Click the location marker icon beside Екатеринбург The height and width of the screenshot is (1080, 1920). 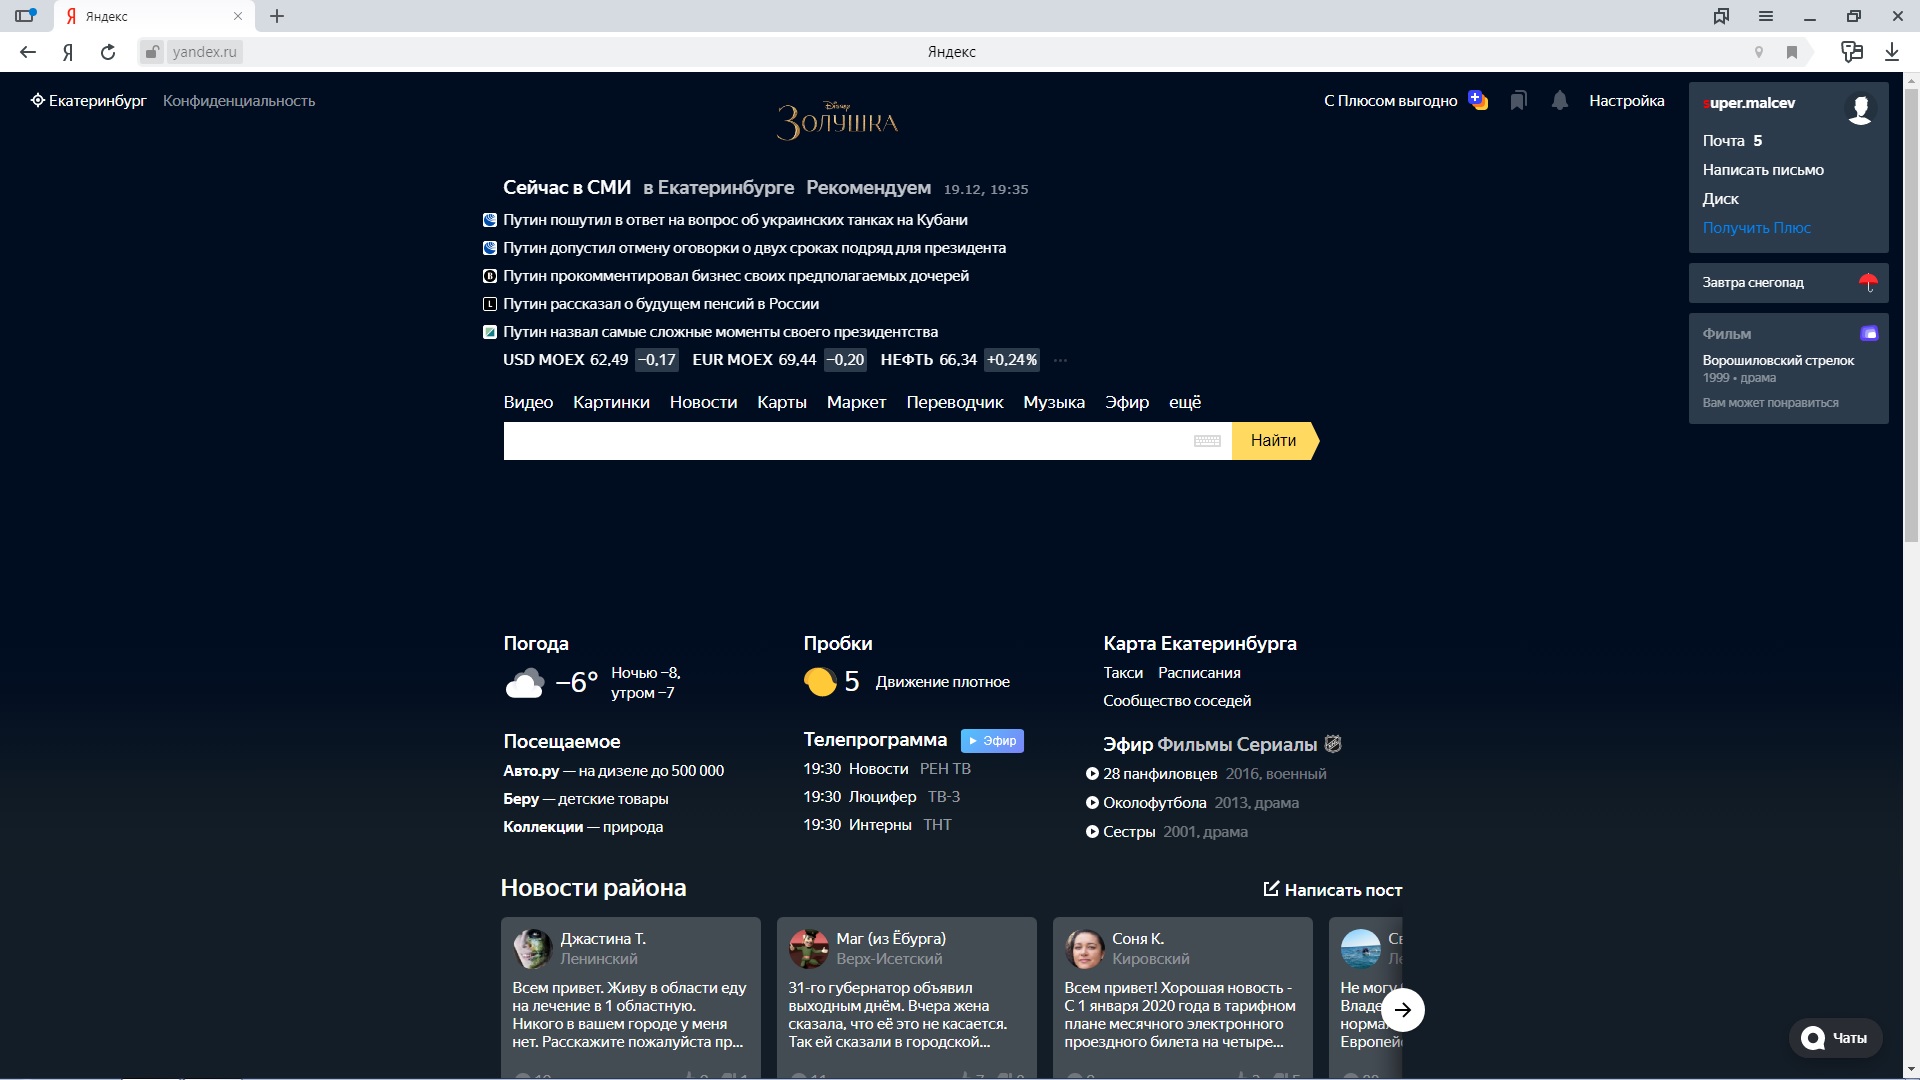click(x=37, y=100)
